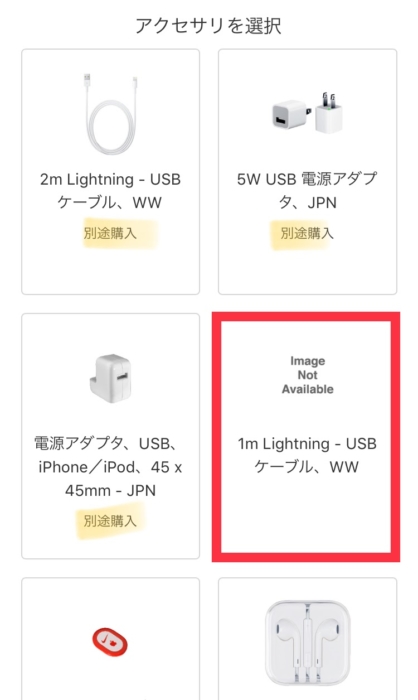The width and height of the screenshot is (418, 700).
Task: Tap the 45mm power adapter picture
Action: point(110,378)
